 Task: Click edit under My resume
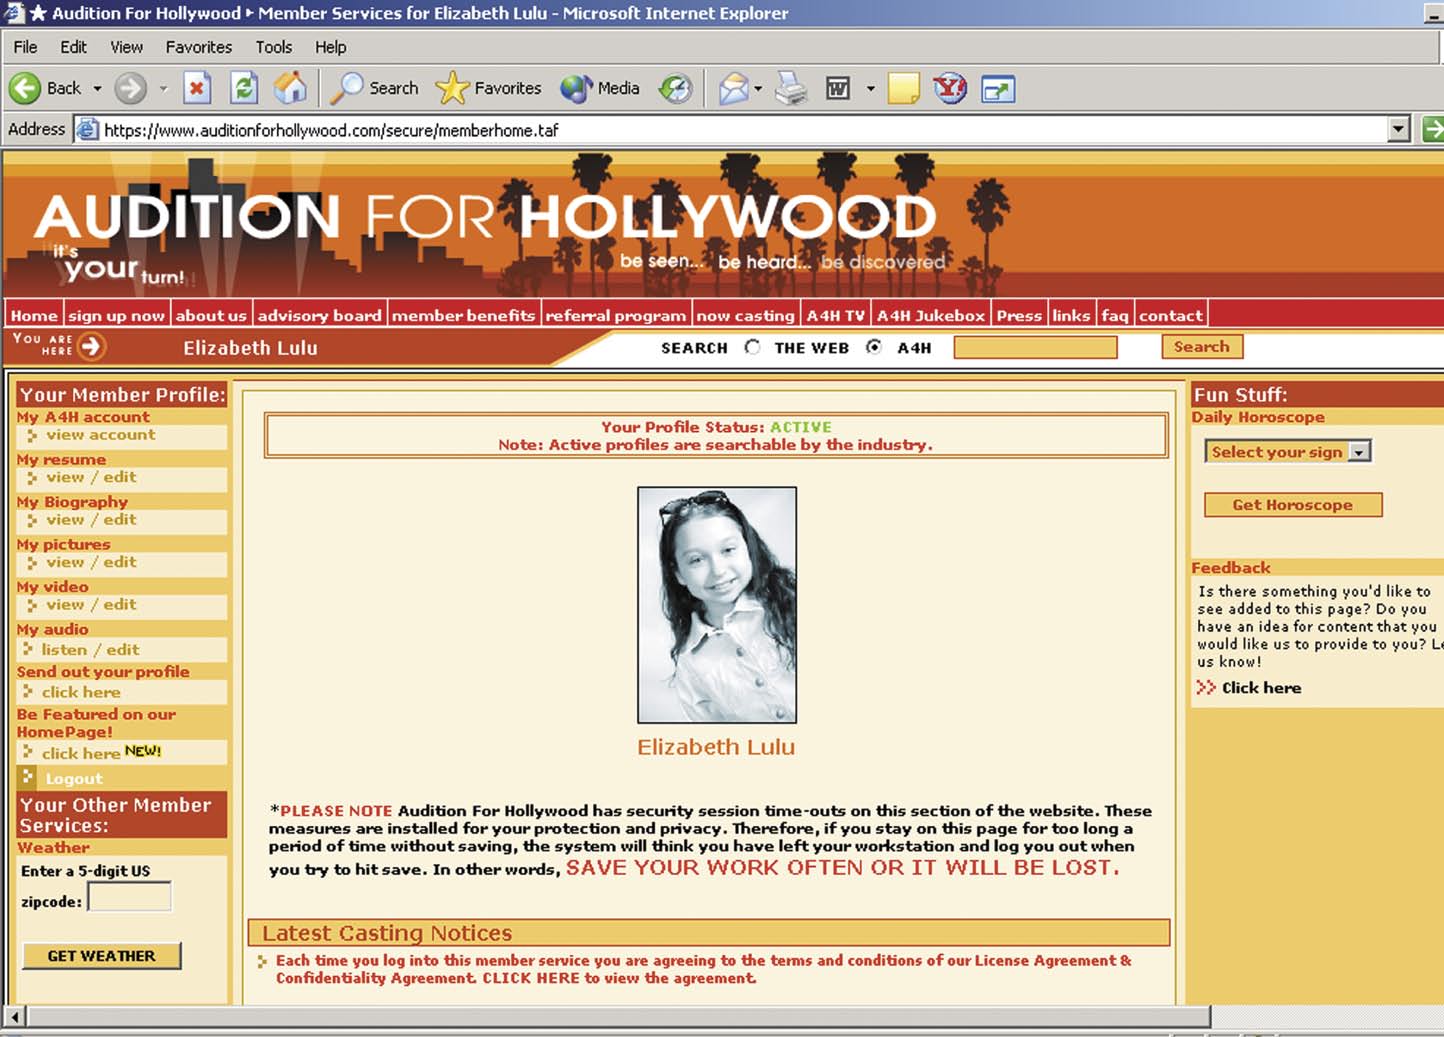tap(120, 477)
